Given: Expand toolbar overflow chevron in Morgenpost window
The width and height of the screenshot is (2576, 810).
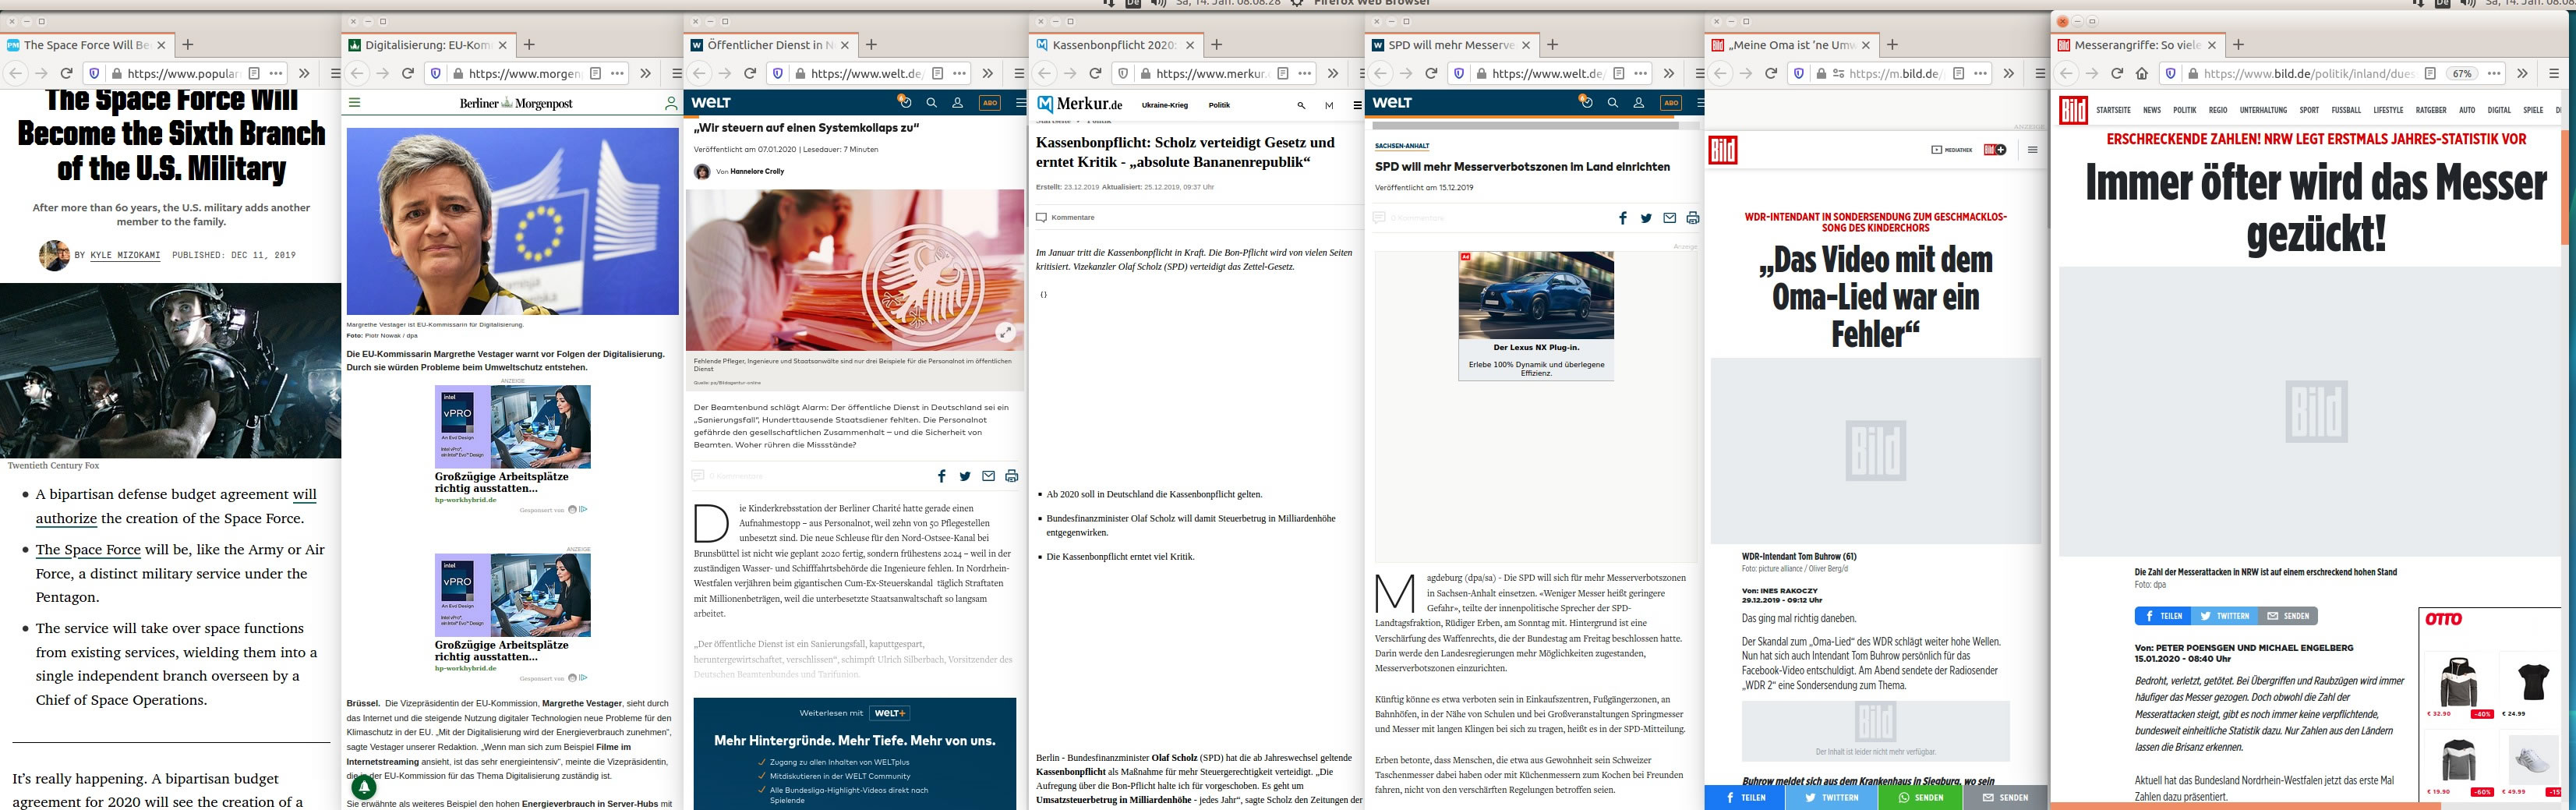Looking at the screenshot, I should point(646,73).
